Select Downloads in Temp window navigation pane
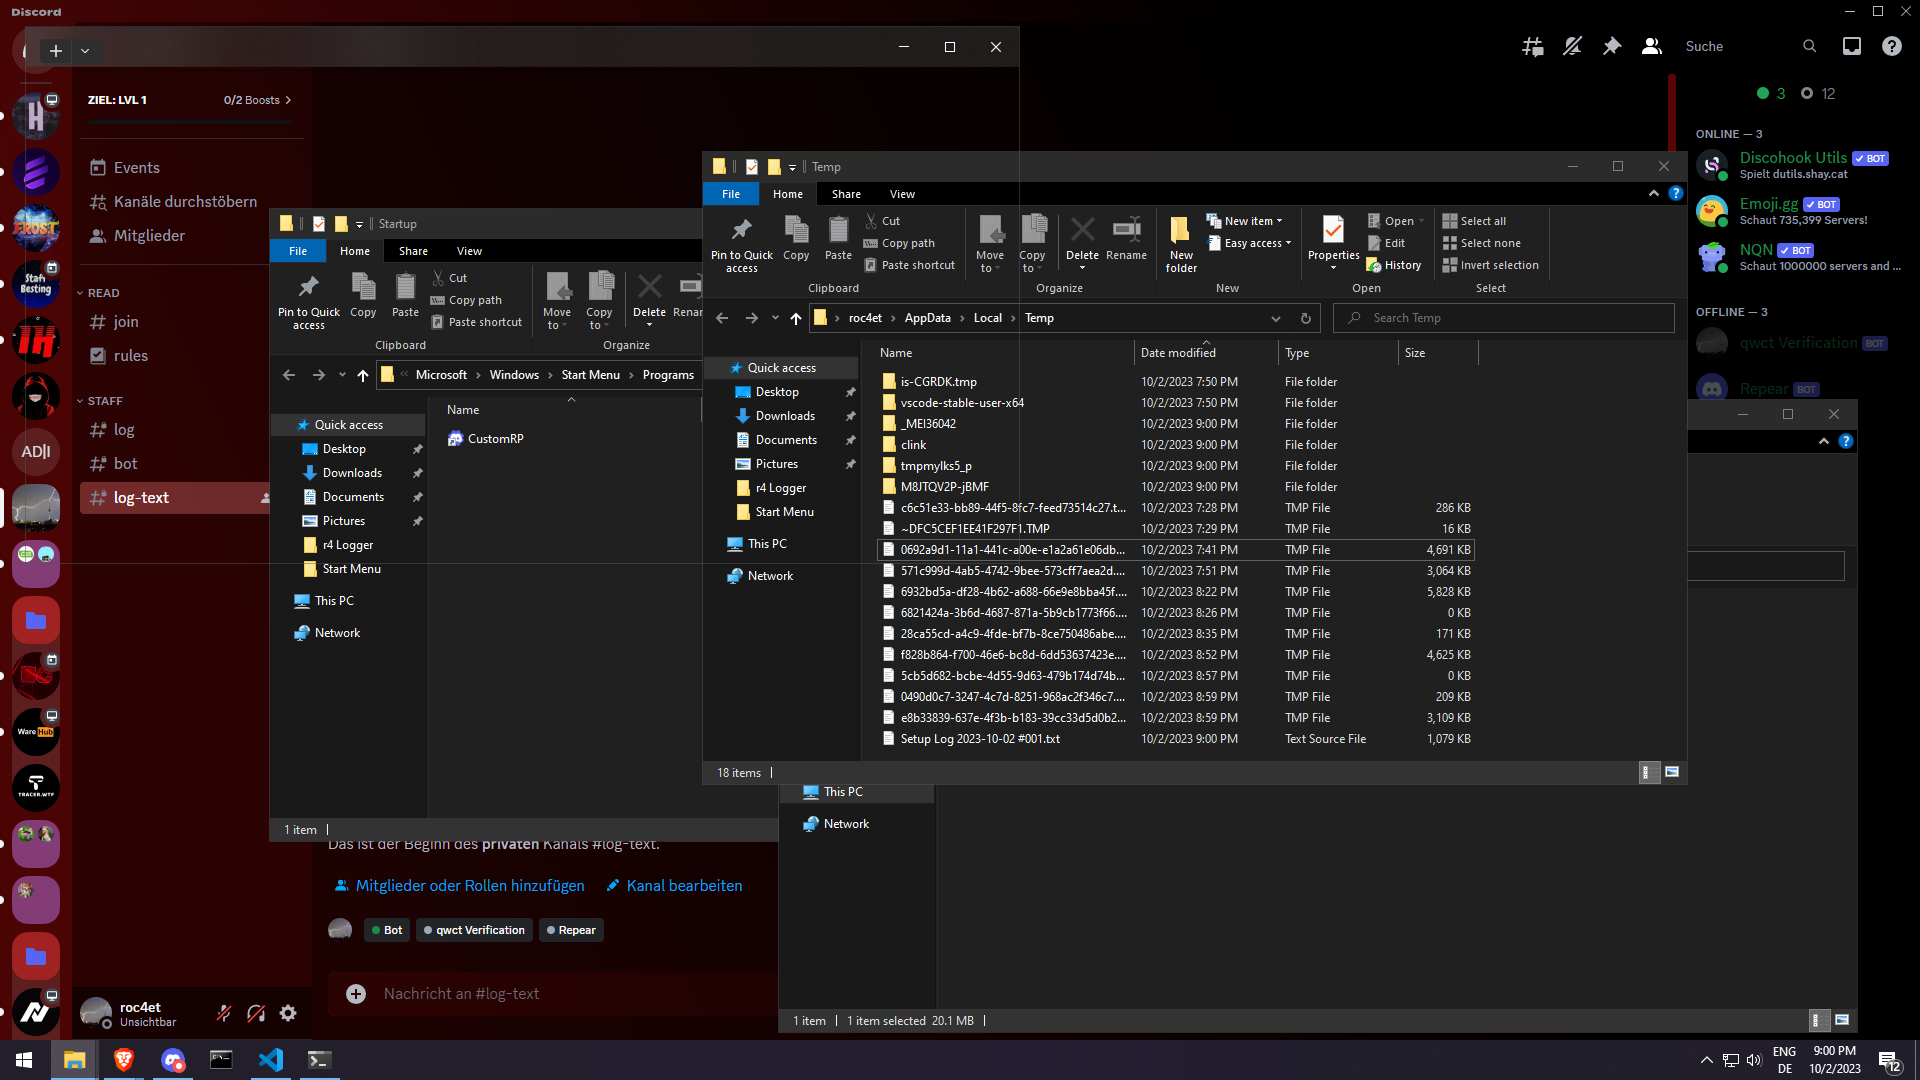 [785, 416]
